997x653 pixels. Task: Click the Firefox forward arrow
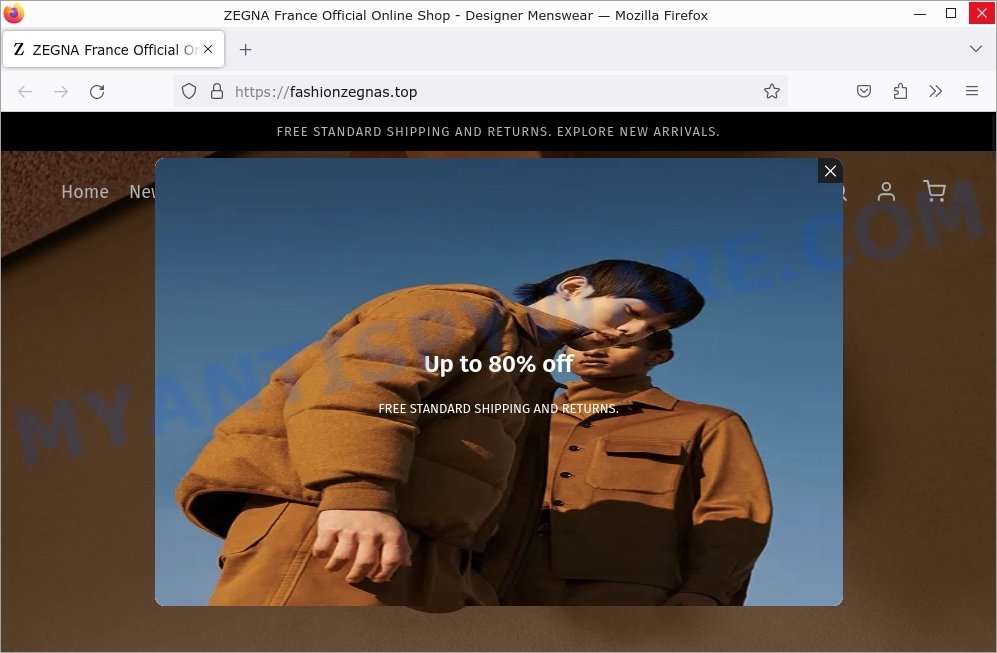pyautogui.click(x=61, y=92)
